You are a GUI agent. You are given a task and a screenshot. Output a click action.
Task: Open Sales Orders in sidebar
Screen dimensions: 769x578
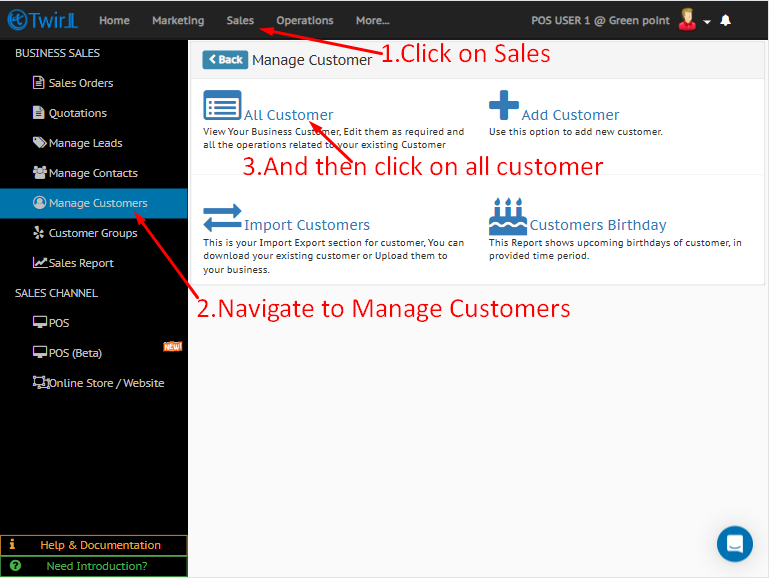coord(81,83)
